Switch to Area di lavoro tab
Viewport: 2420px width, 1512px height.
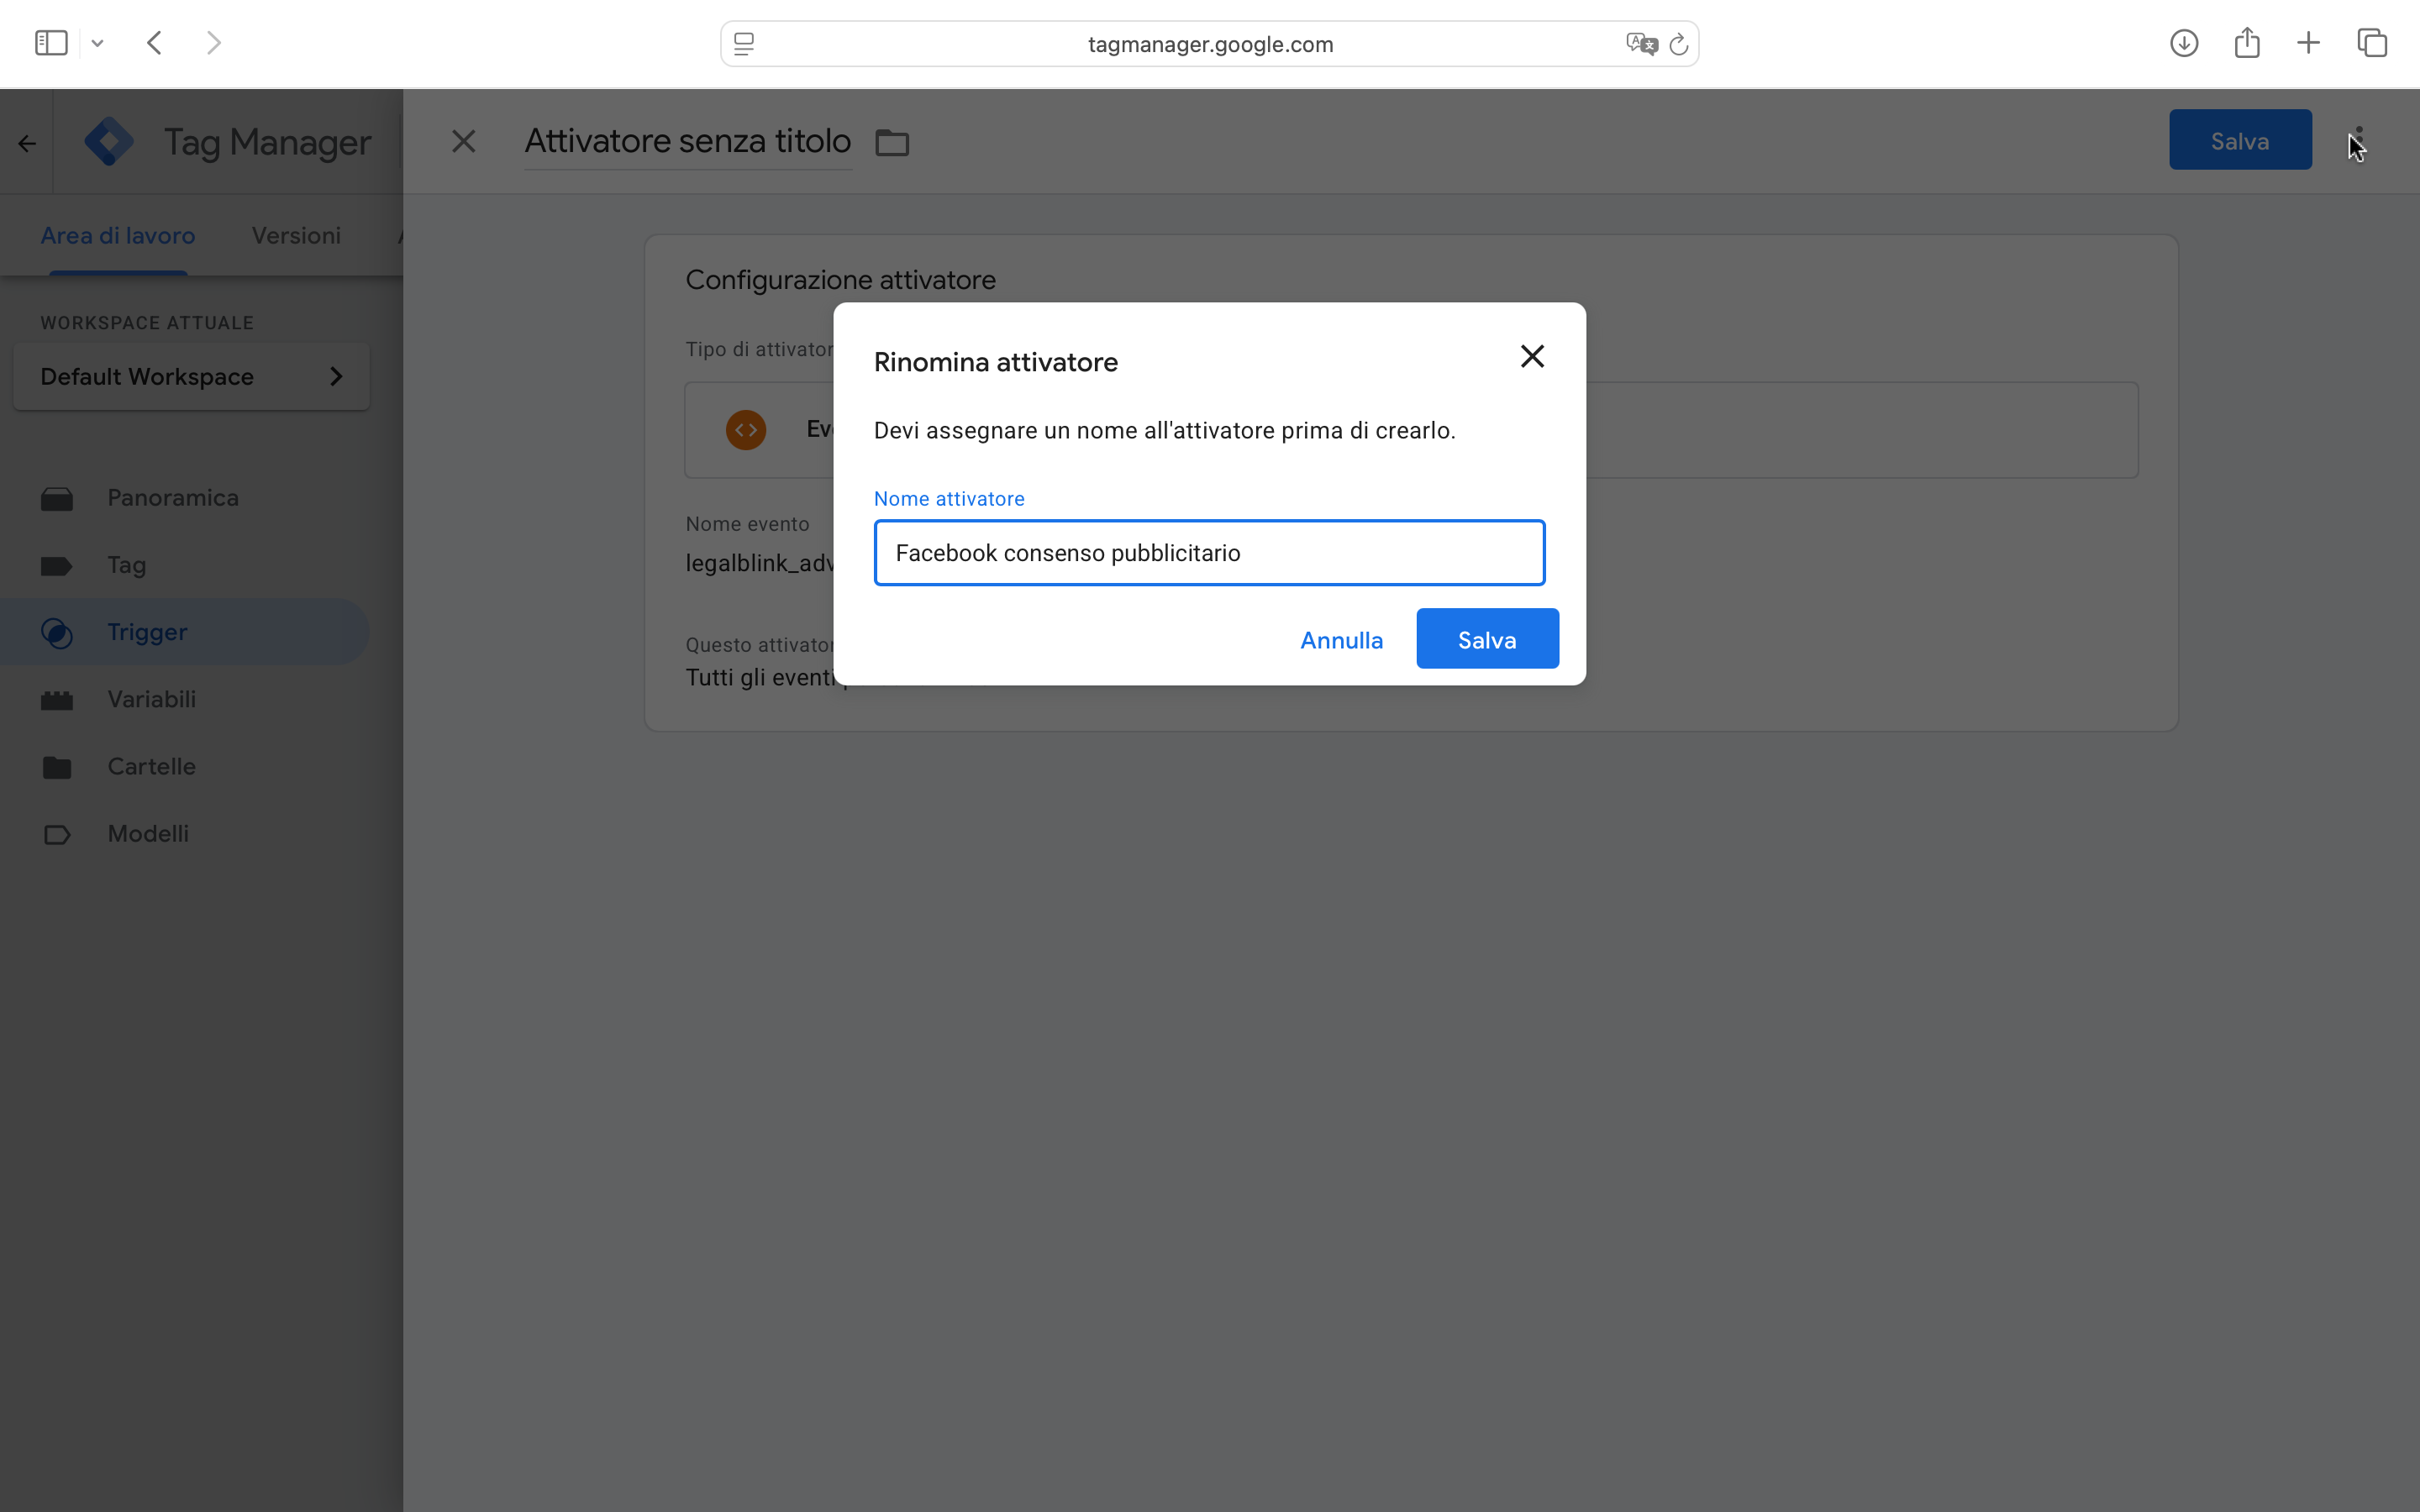(x=118, y=236)
